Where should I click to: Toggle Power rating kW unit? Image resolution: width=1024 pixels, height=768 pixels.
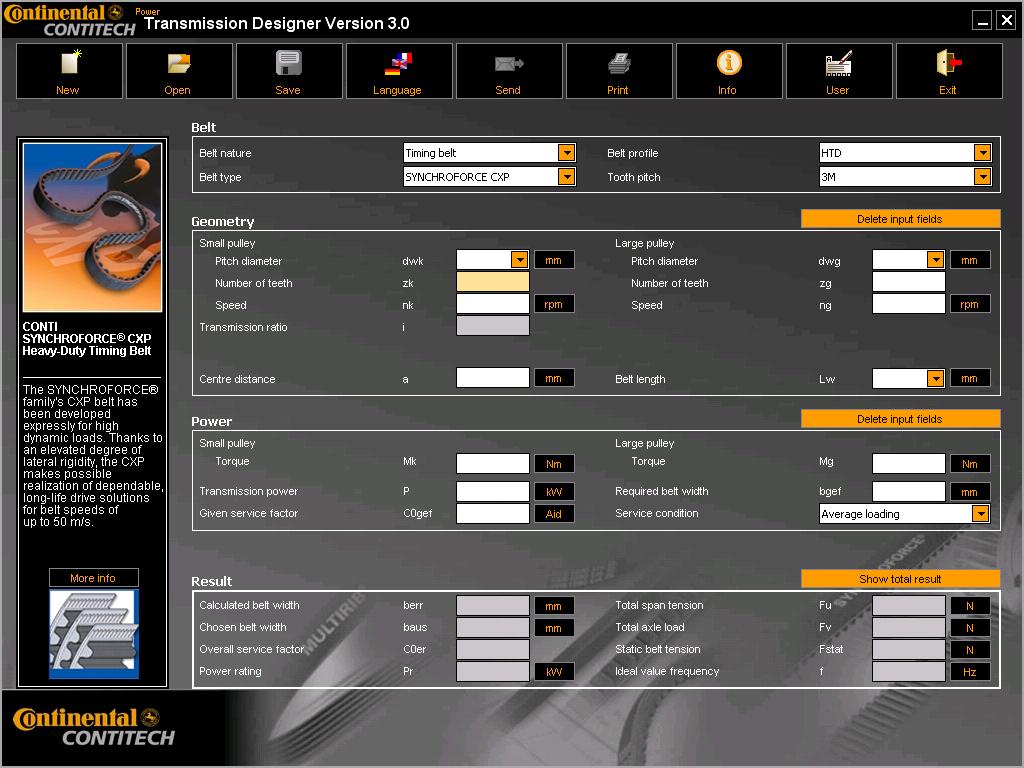coord(554,672)
